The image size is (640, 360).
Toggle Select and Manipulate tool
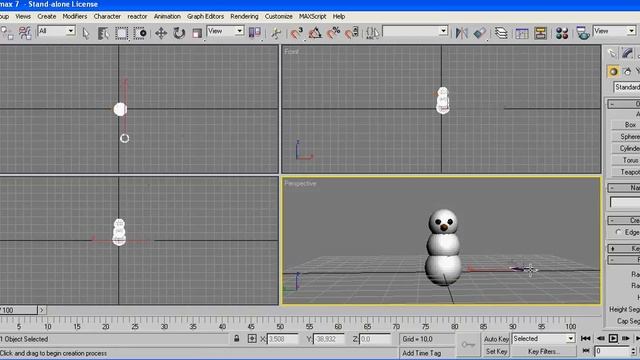(x=276, y=33)
